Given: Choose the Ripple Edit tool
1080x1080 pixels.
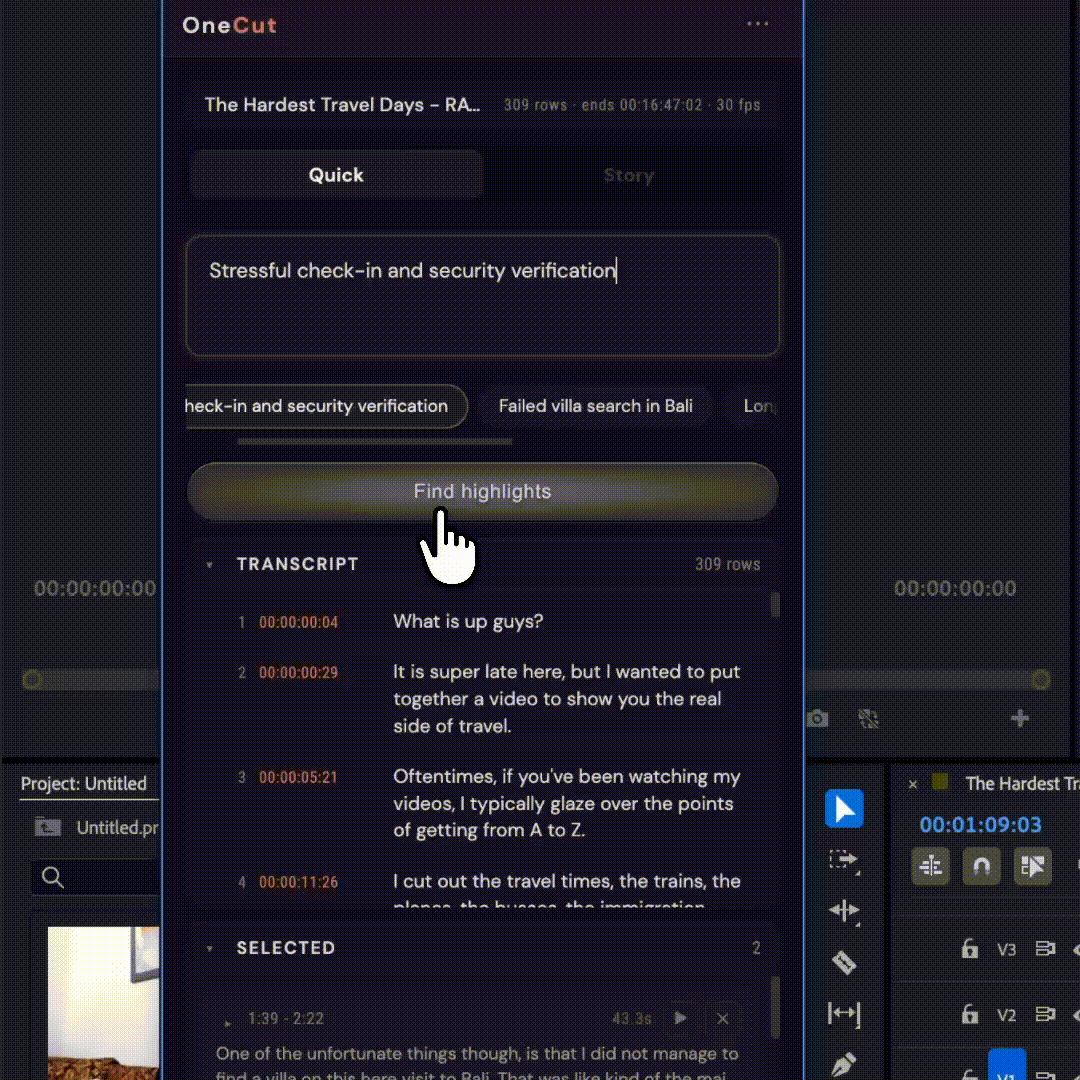Looking at the screenshot, I should [844, 911].
